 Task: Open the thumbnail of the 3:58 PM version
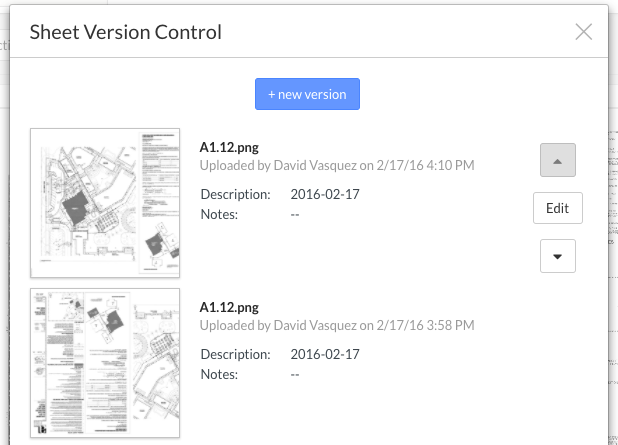pos(105,363)
